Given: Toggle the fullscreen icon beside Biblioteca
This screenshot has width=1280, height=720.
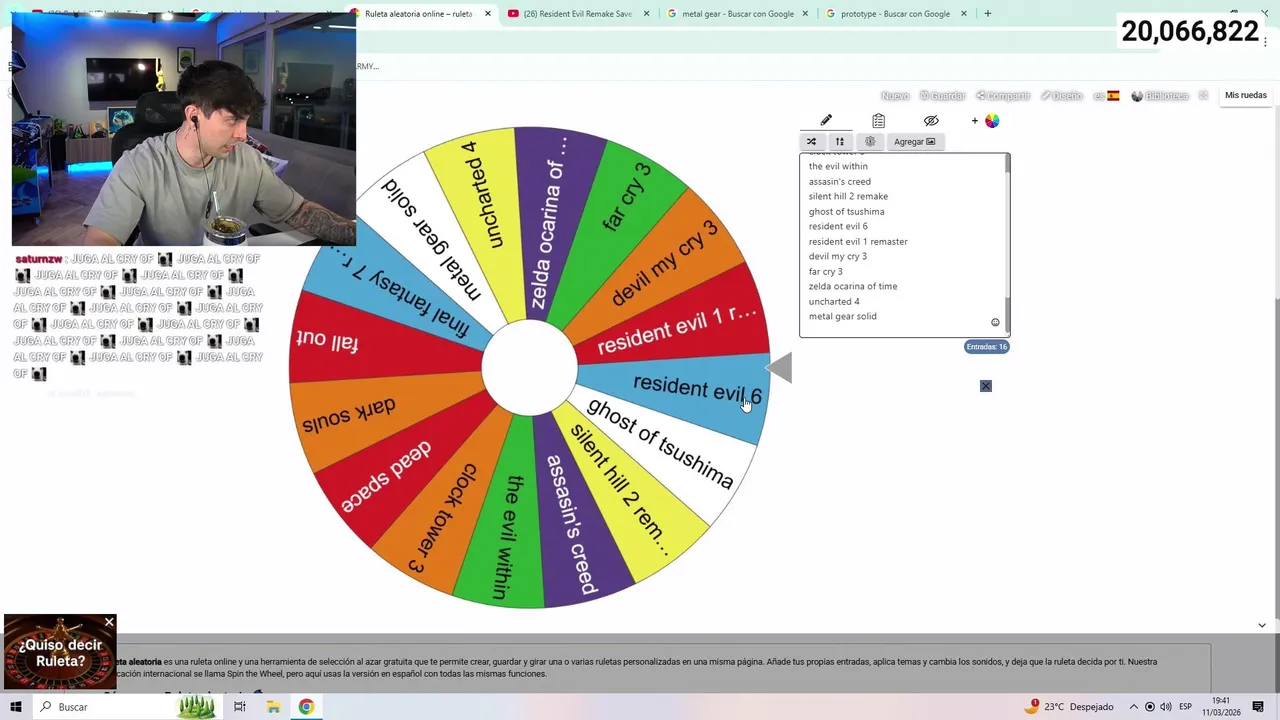Looking at the screenshot, I should pos(1203,96).
